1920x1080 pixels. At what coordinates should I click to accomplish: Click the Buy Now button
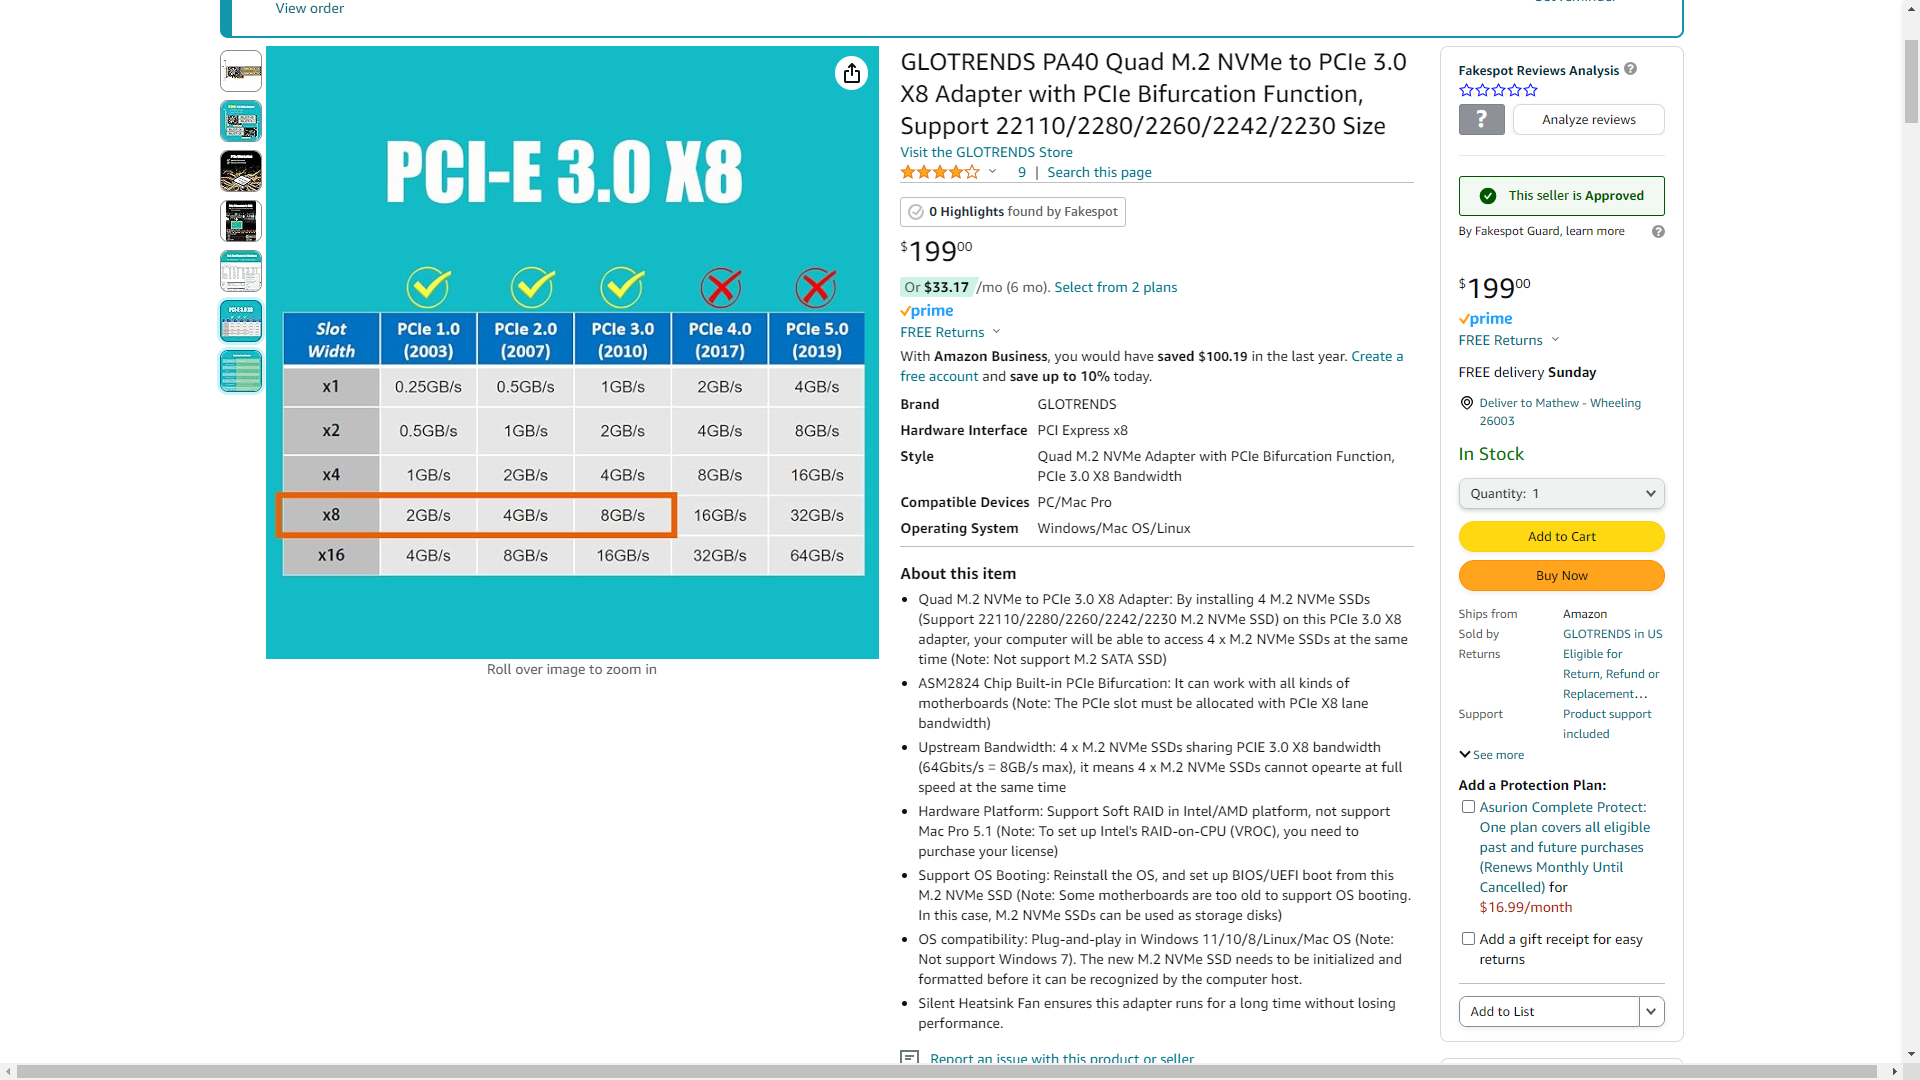(x=1561, y=576)
